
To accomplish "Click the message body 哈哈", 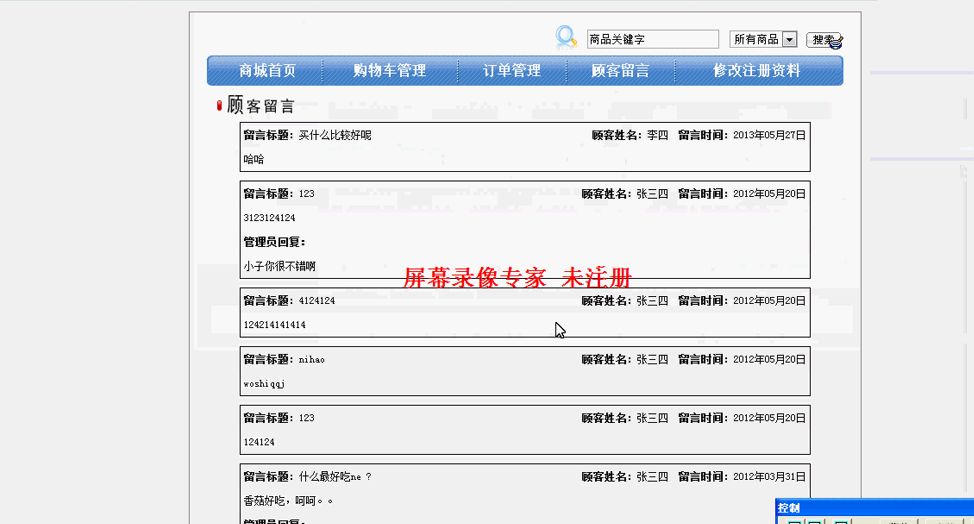I will coord(253,160).
